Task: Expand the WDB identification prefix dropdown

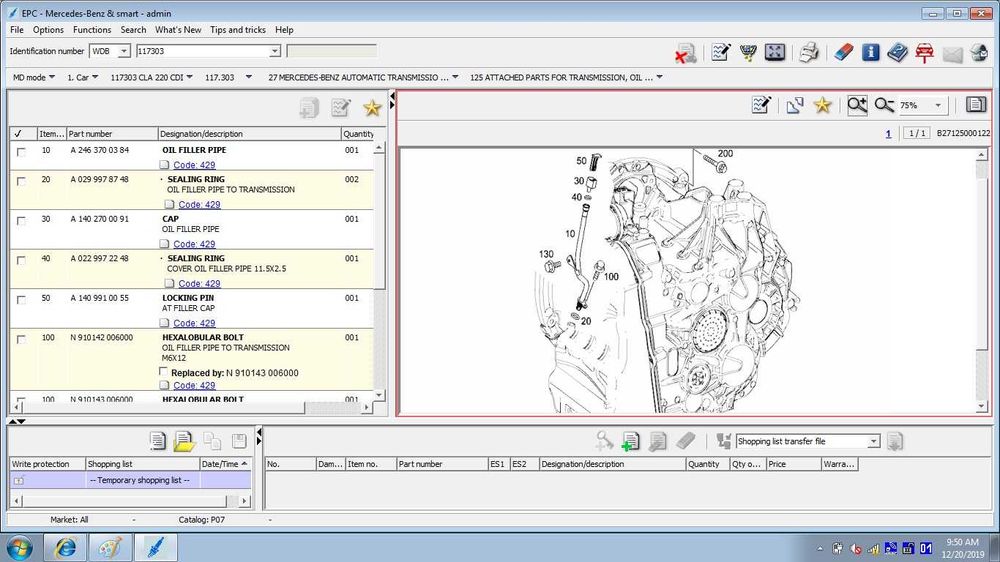Action: pyautogui.click(x=124, y=51)
